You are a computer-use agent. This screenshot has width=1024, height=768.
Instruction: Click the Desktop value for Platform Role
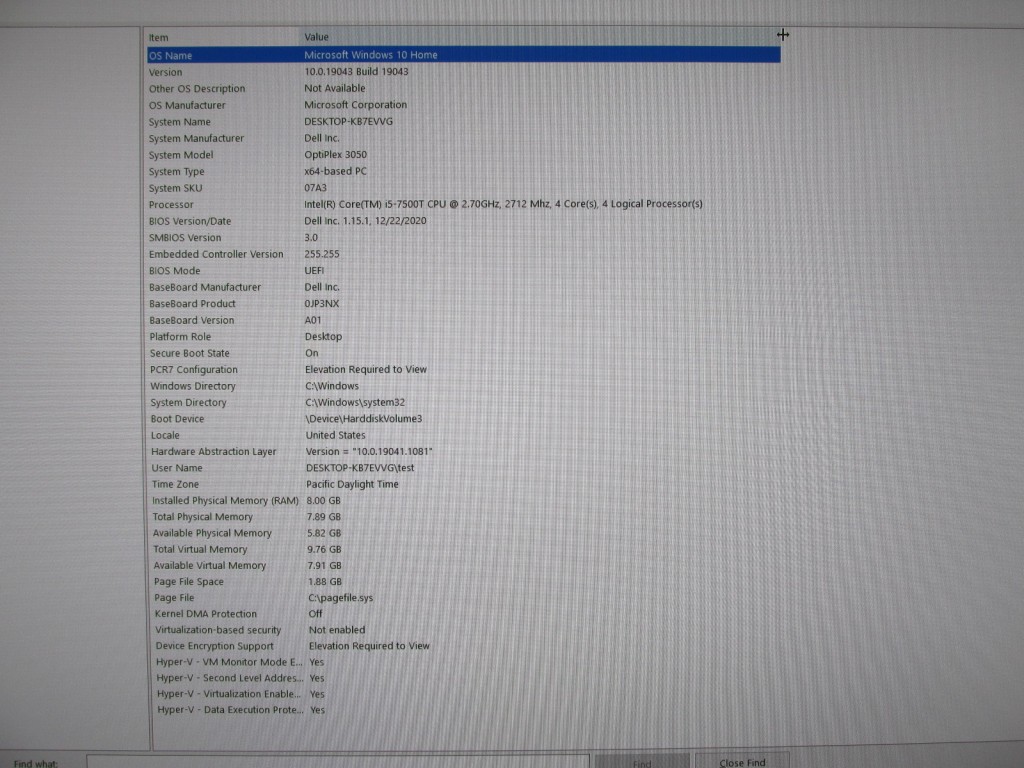click(x=323, y=336)
